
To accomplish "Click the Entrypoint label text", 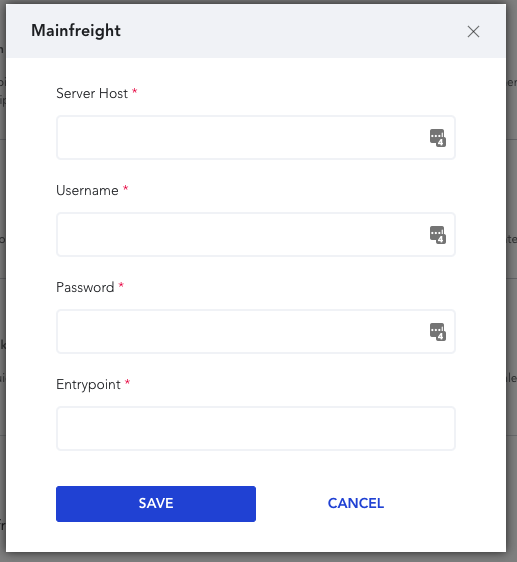I will point(88,385).
